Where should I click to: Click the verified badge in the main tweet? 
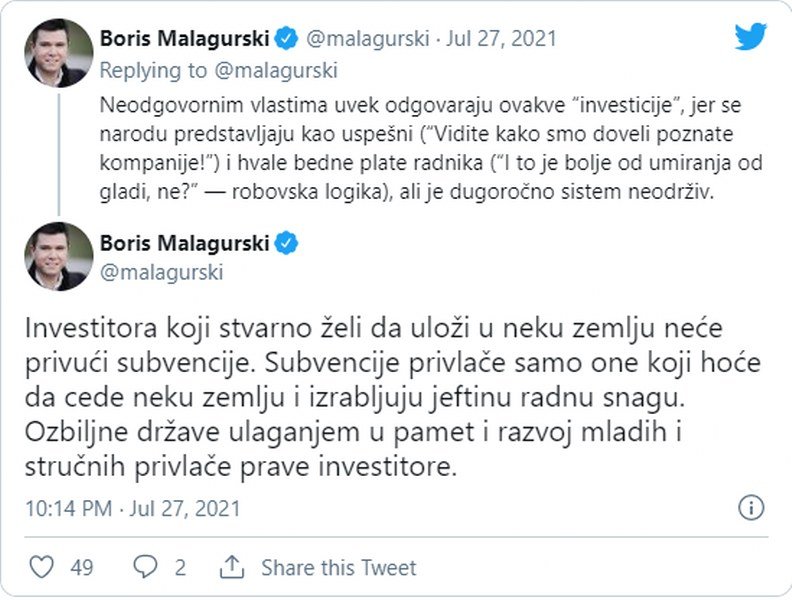286,243
